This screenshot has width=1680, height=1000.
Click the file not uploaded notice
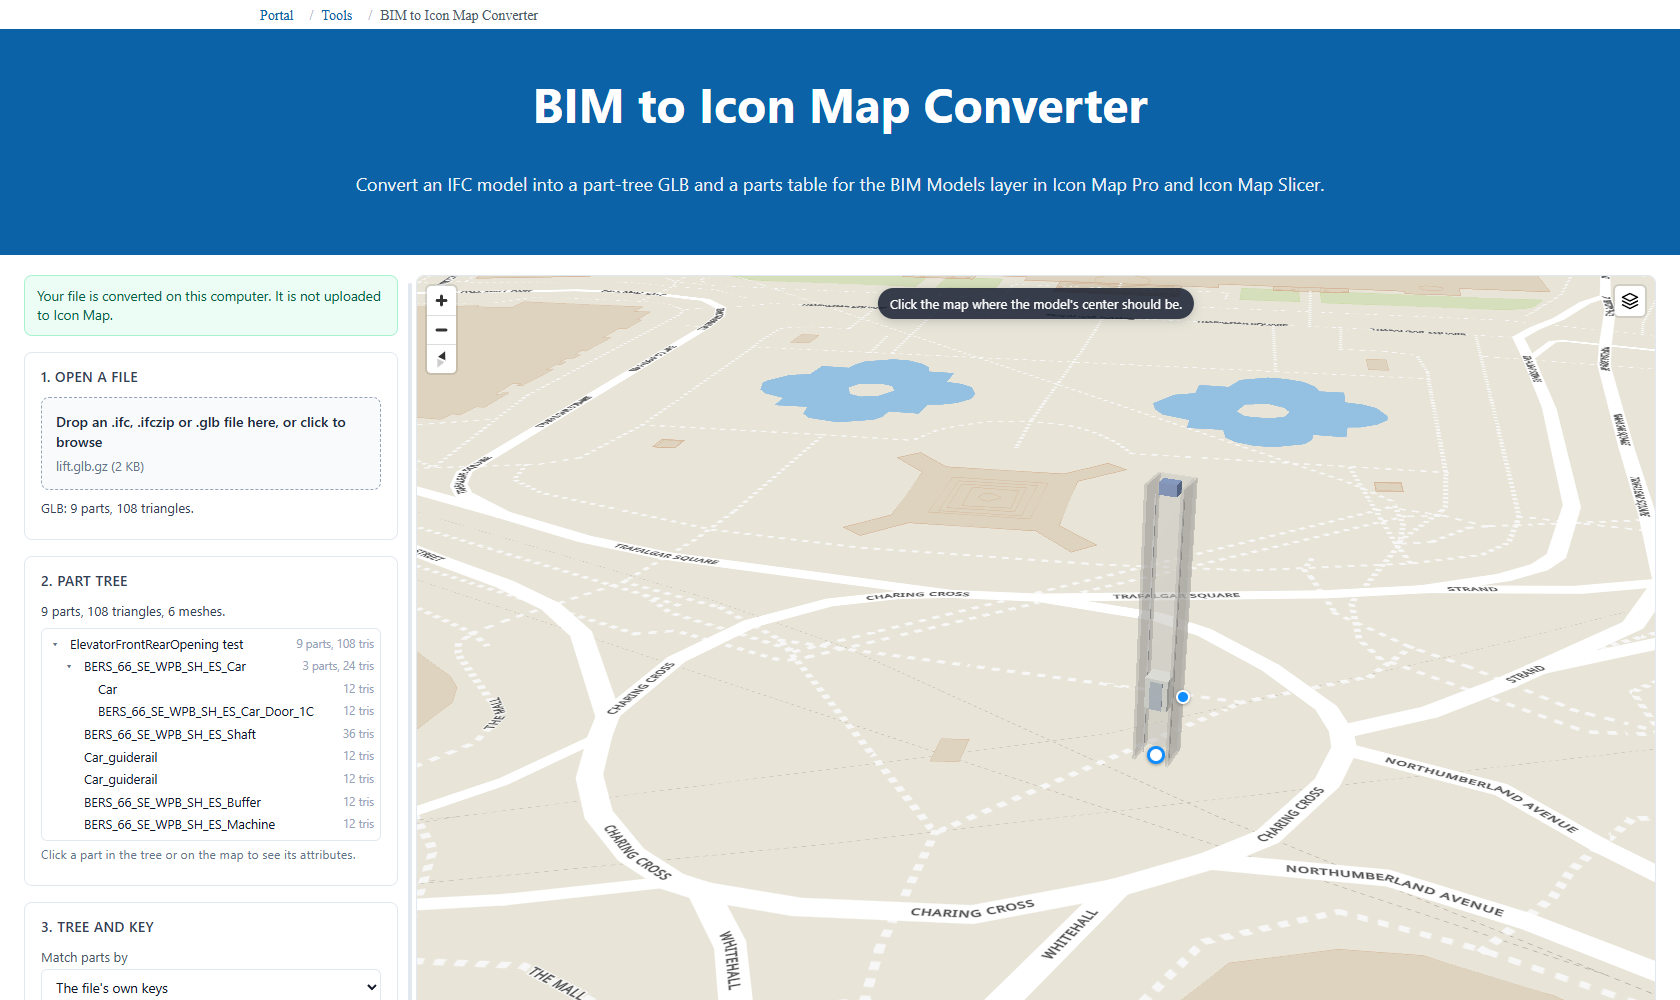211,306
